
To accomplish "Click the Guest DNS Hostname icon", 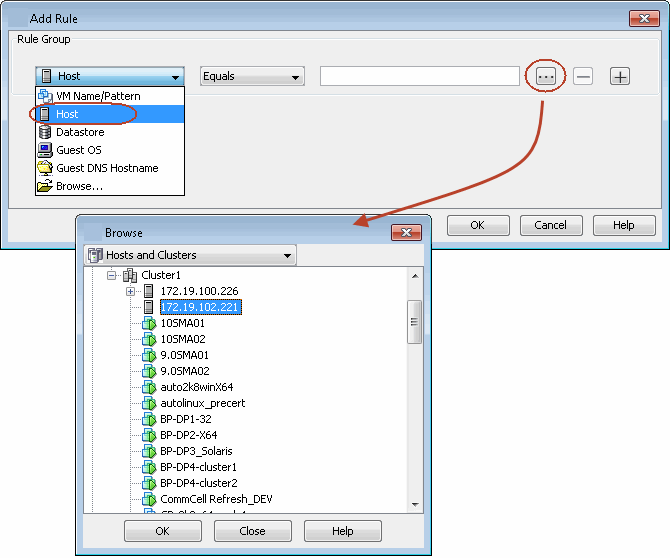I will [45, 168].
